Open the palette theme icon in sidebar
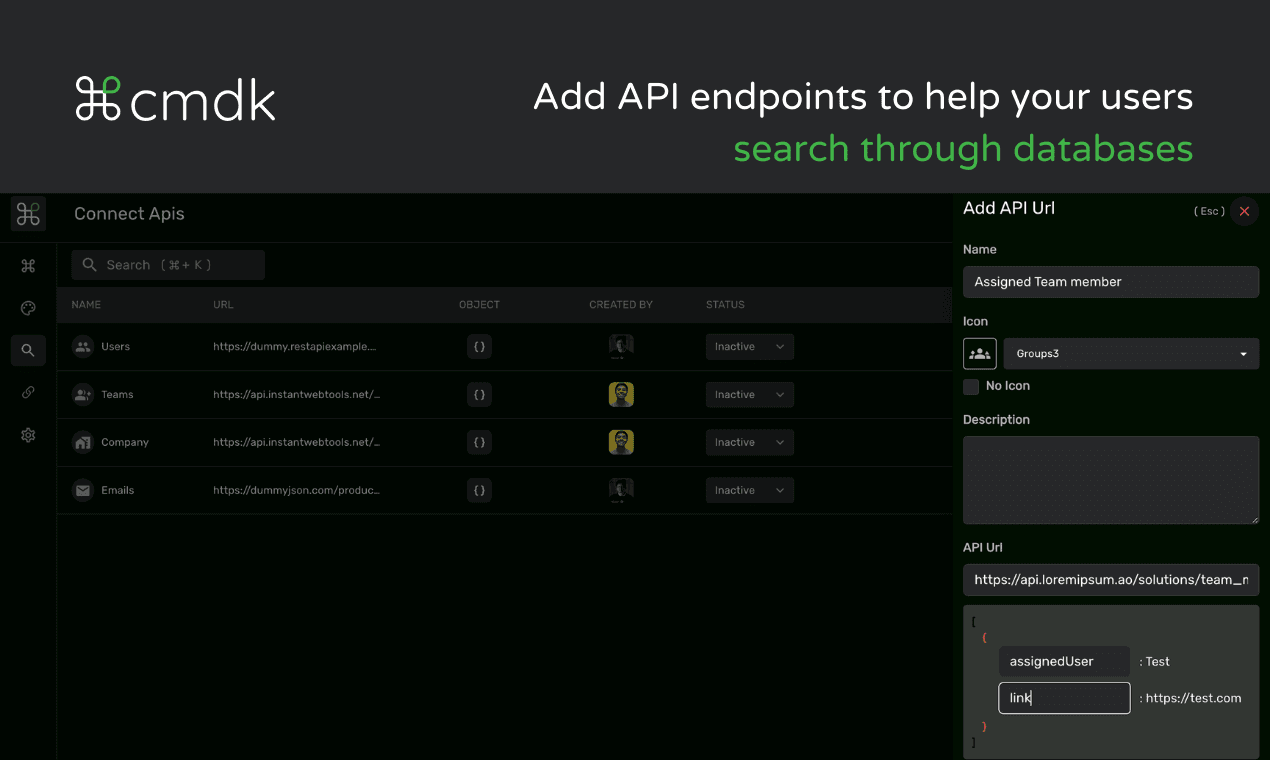This screenshot has width=1270, height=760. click(28, 308)
